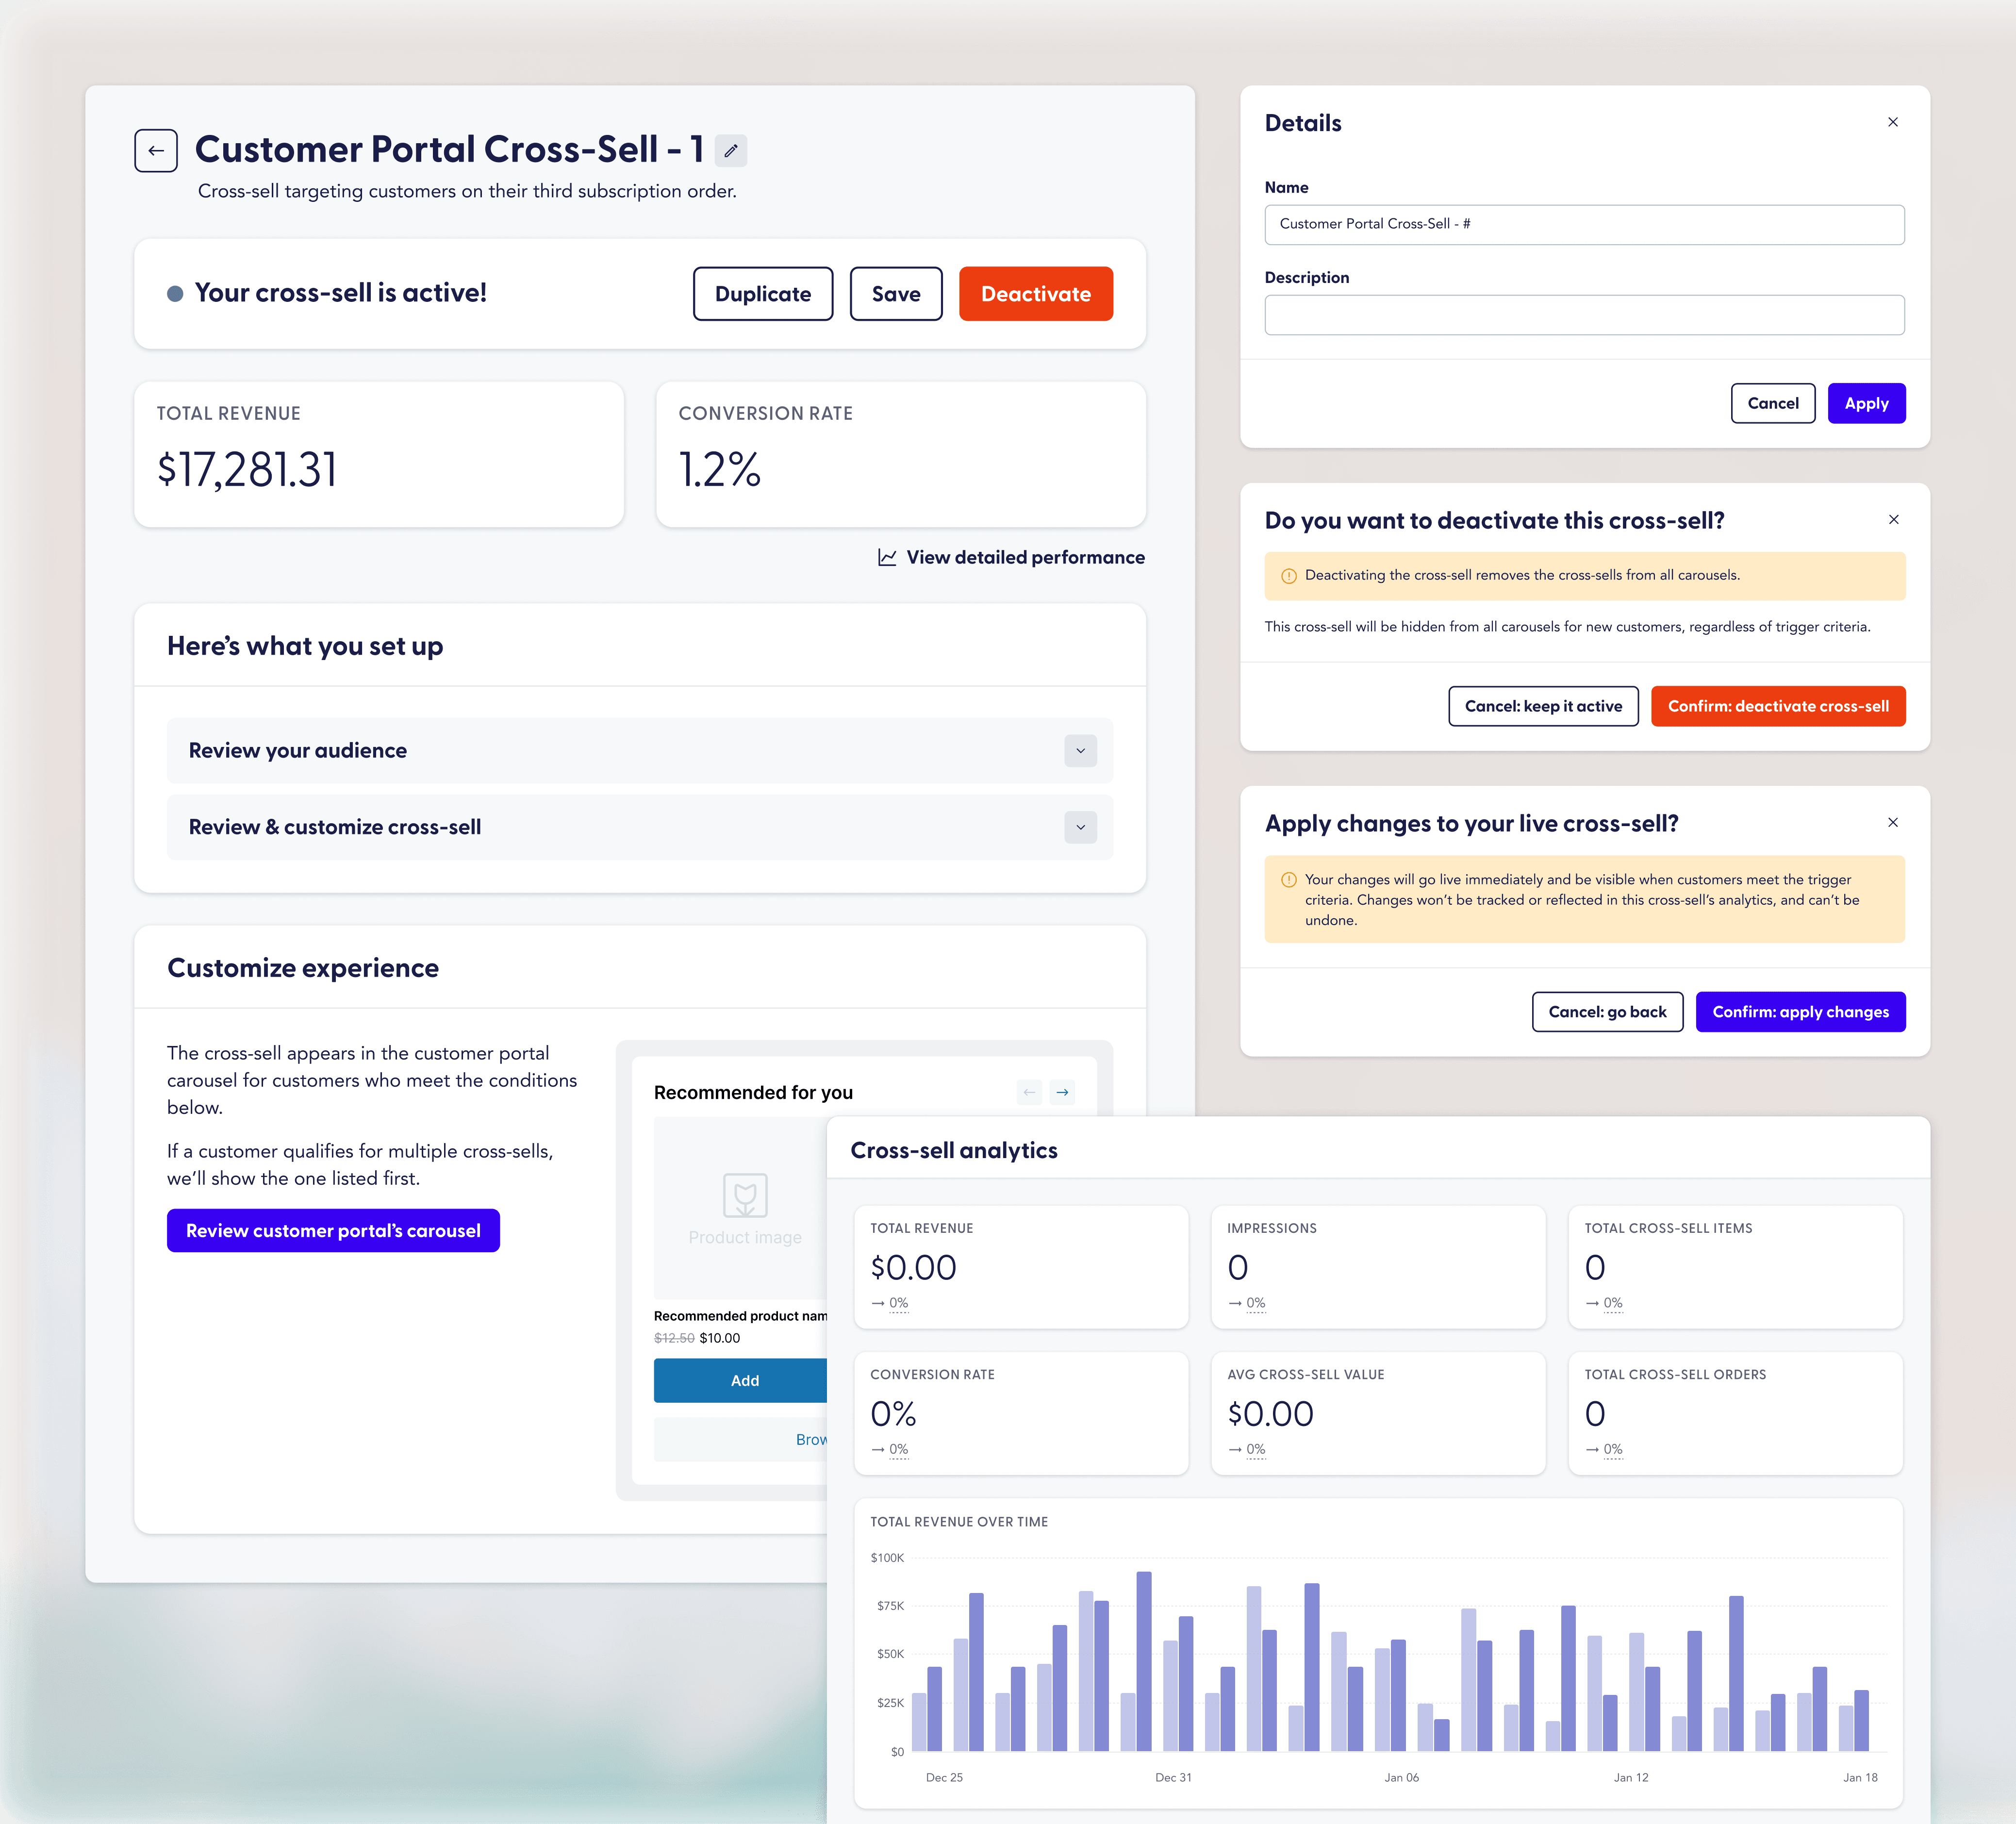Choose Cancel: keep it active

pyautogui.click(x=1542, y=706)
